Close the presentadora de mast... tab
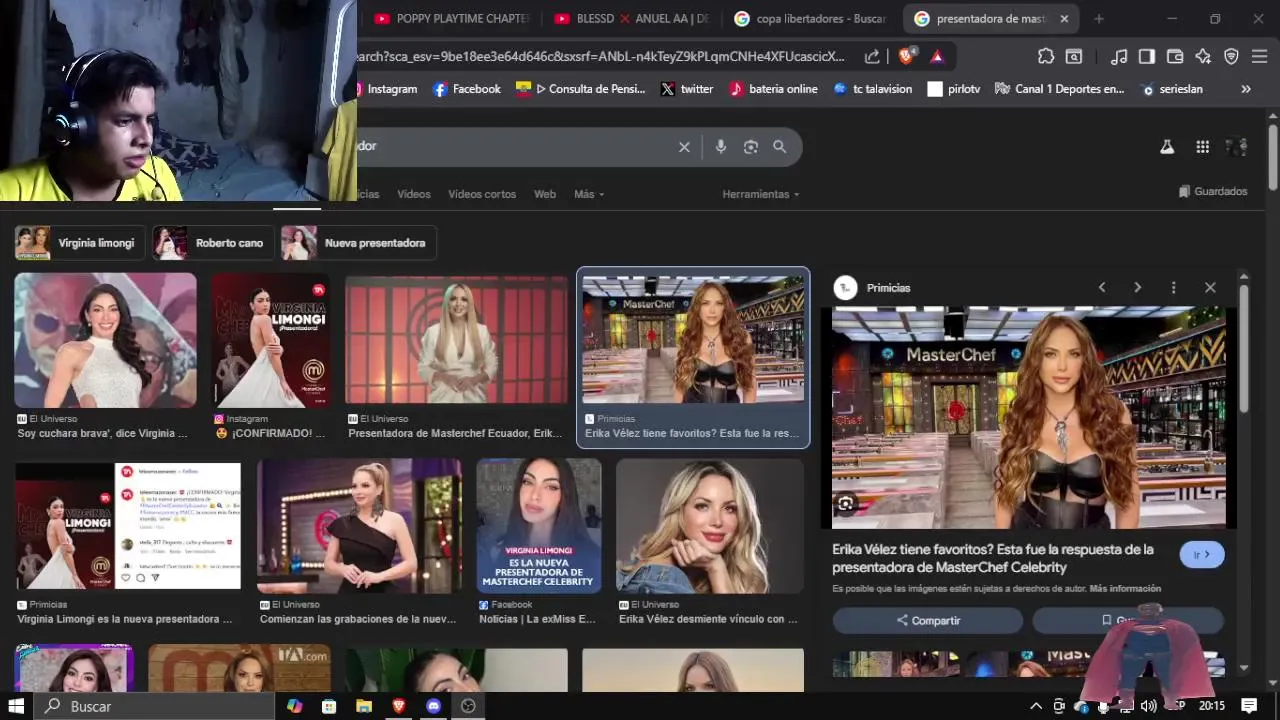 (1064, 19)
